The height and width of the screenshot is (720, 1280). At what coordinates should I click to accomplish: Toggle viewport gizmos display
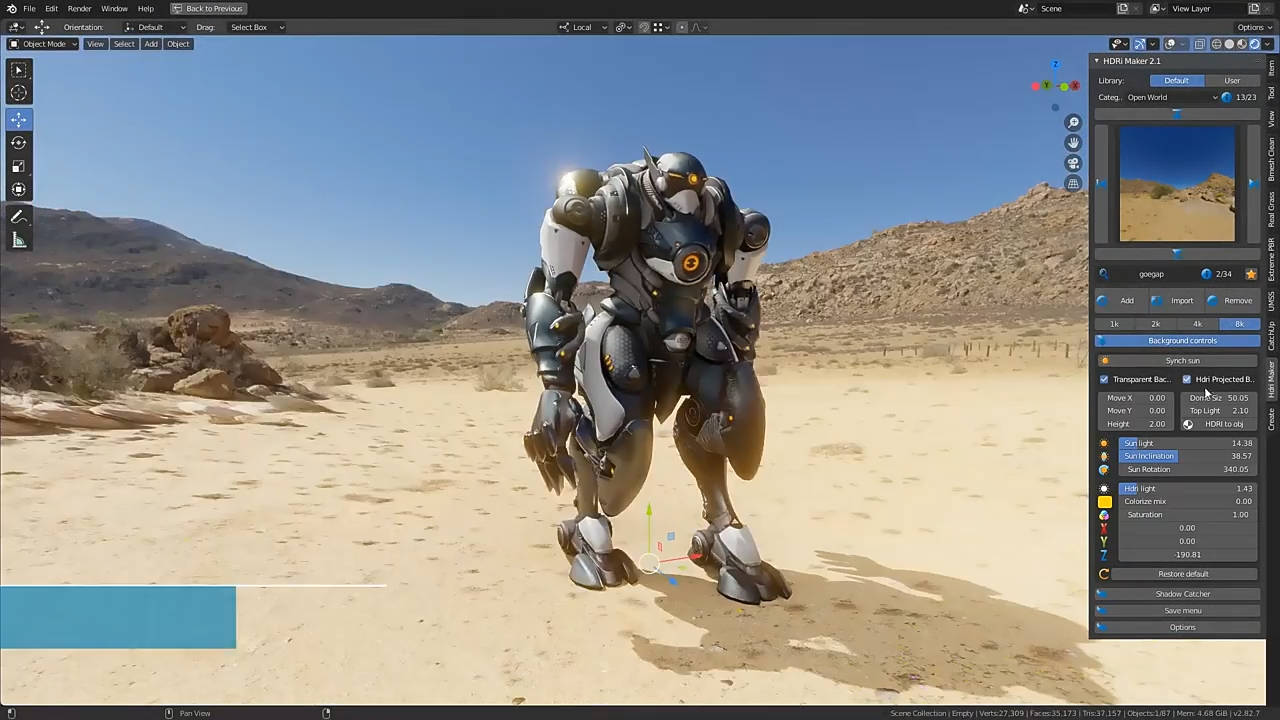point(1139,44)
